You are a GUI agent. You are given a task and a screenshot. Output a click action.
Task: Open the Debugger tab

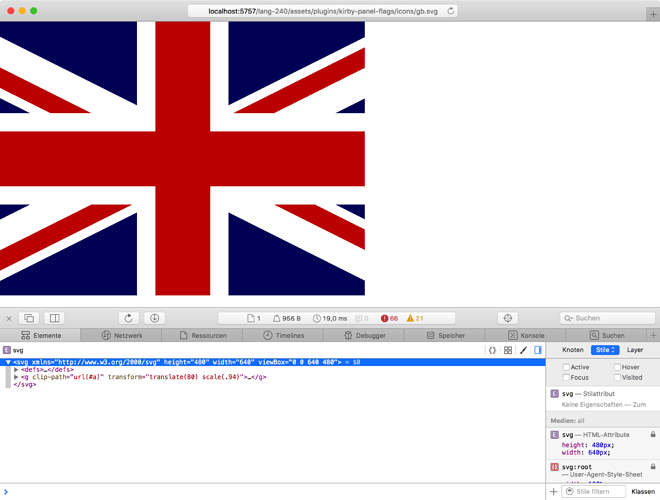[x=364, y=335]
